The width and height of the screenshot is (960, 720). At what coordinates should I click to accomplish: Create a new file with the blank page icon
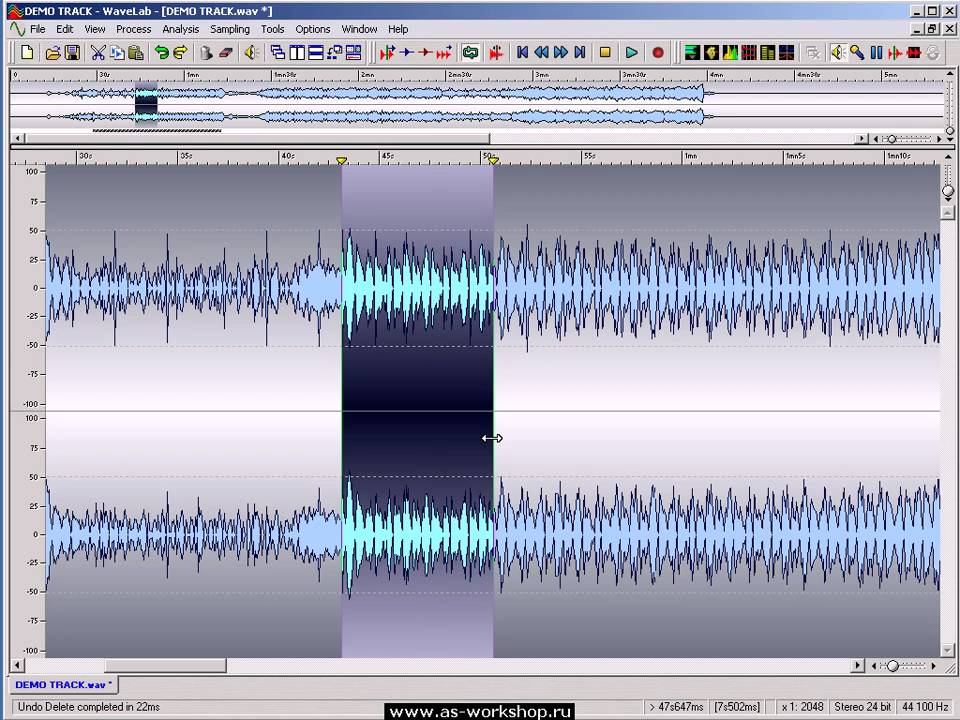27,53
